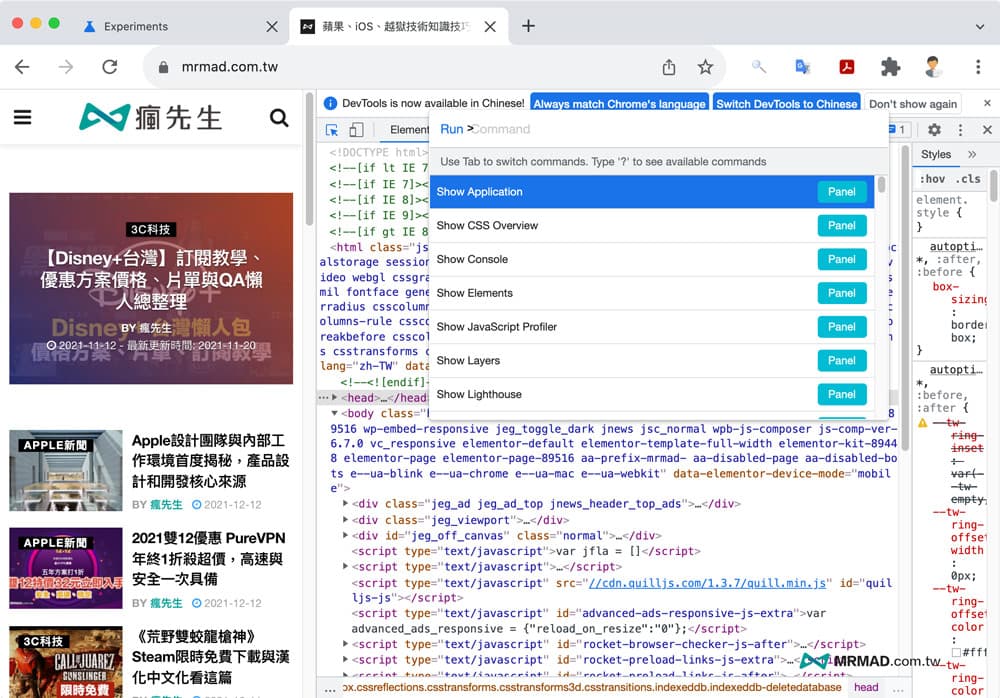Run the Show Application command
Image resolution: width=1000 pixels, height=698 pixels.
(652, 192)
